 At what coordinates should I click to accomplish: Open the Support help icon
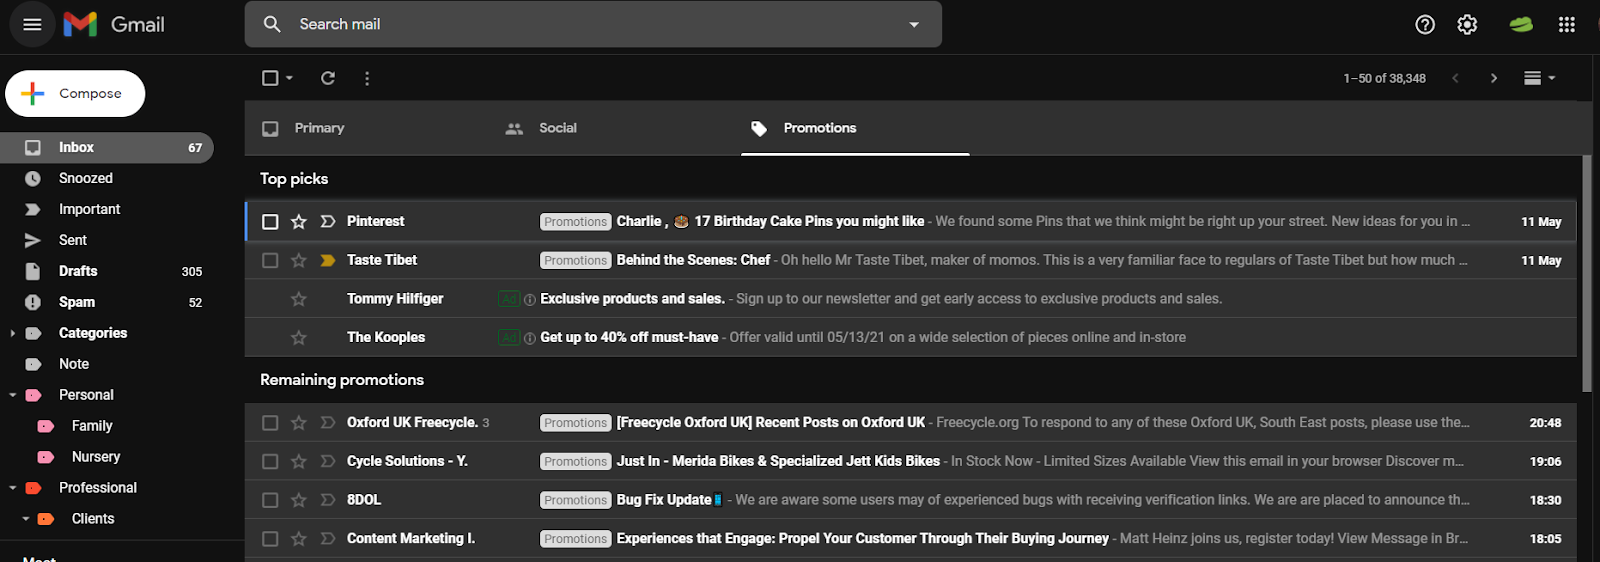1425,25
